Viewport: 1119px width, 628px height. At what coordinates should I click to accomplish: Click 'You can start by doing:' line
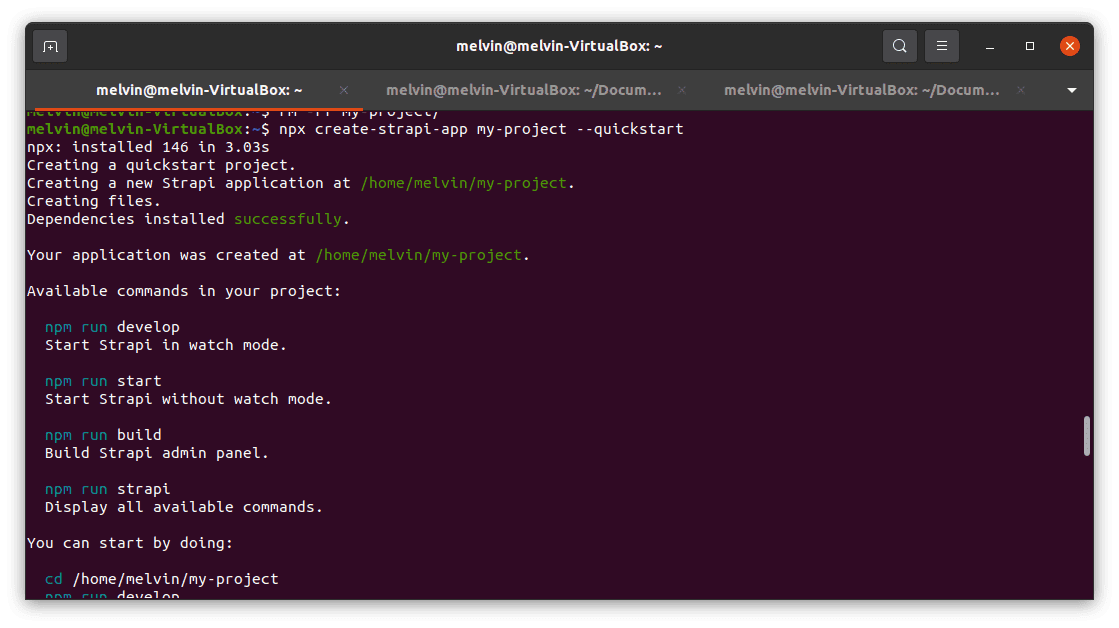click(x=130, y=543)
